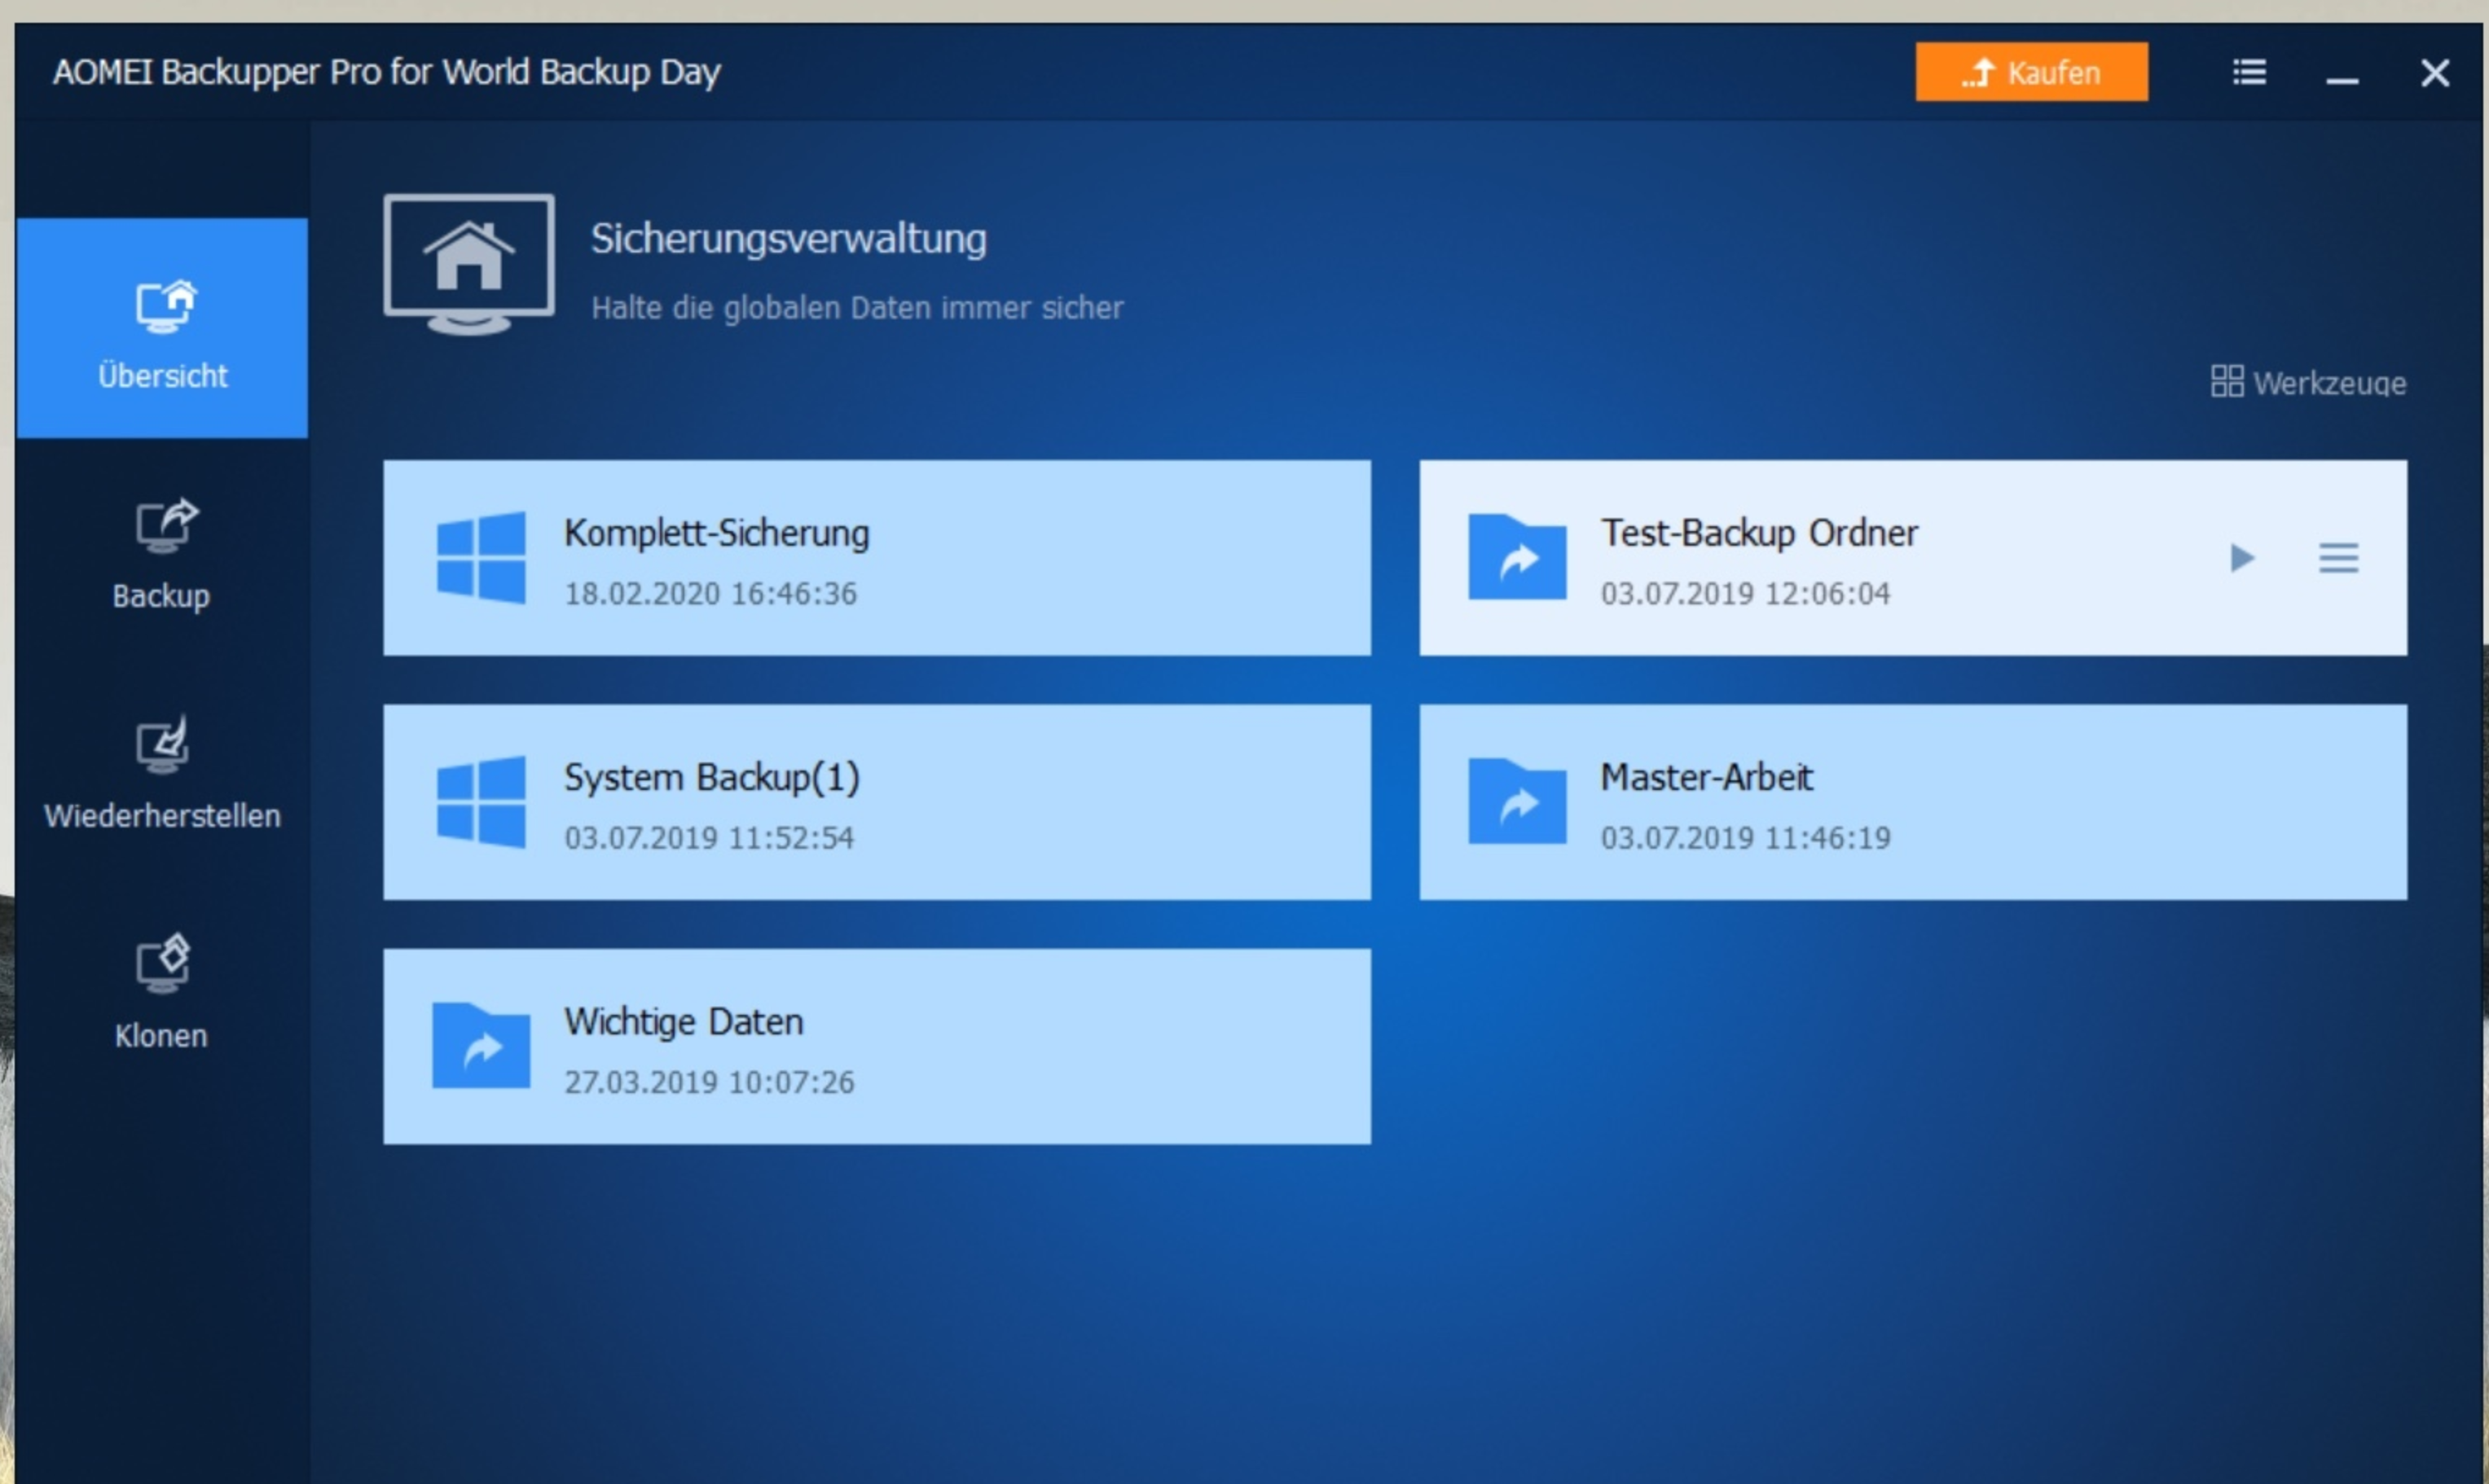Click the Windows icon on System Backup(1)
This screenshot has width=2489, height=1484.
point(481,802)
